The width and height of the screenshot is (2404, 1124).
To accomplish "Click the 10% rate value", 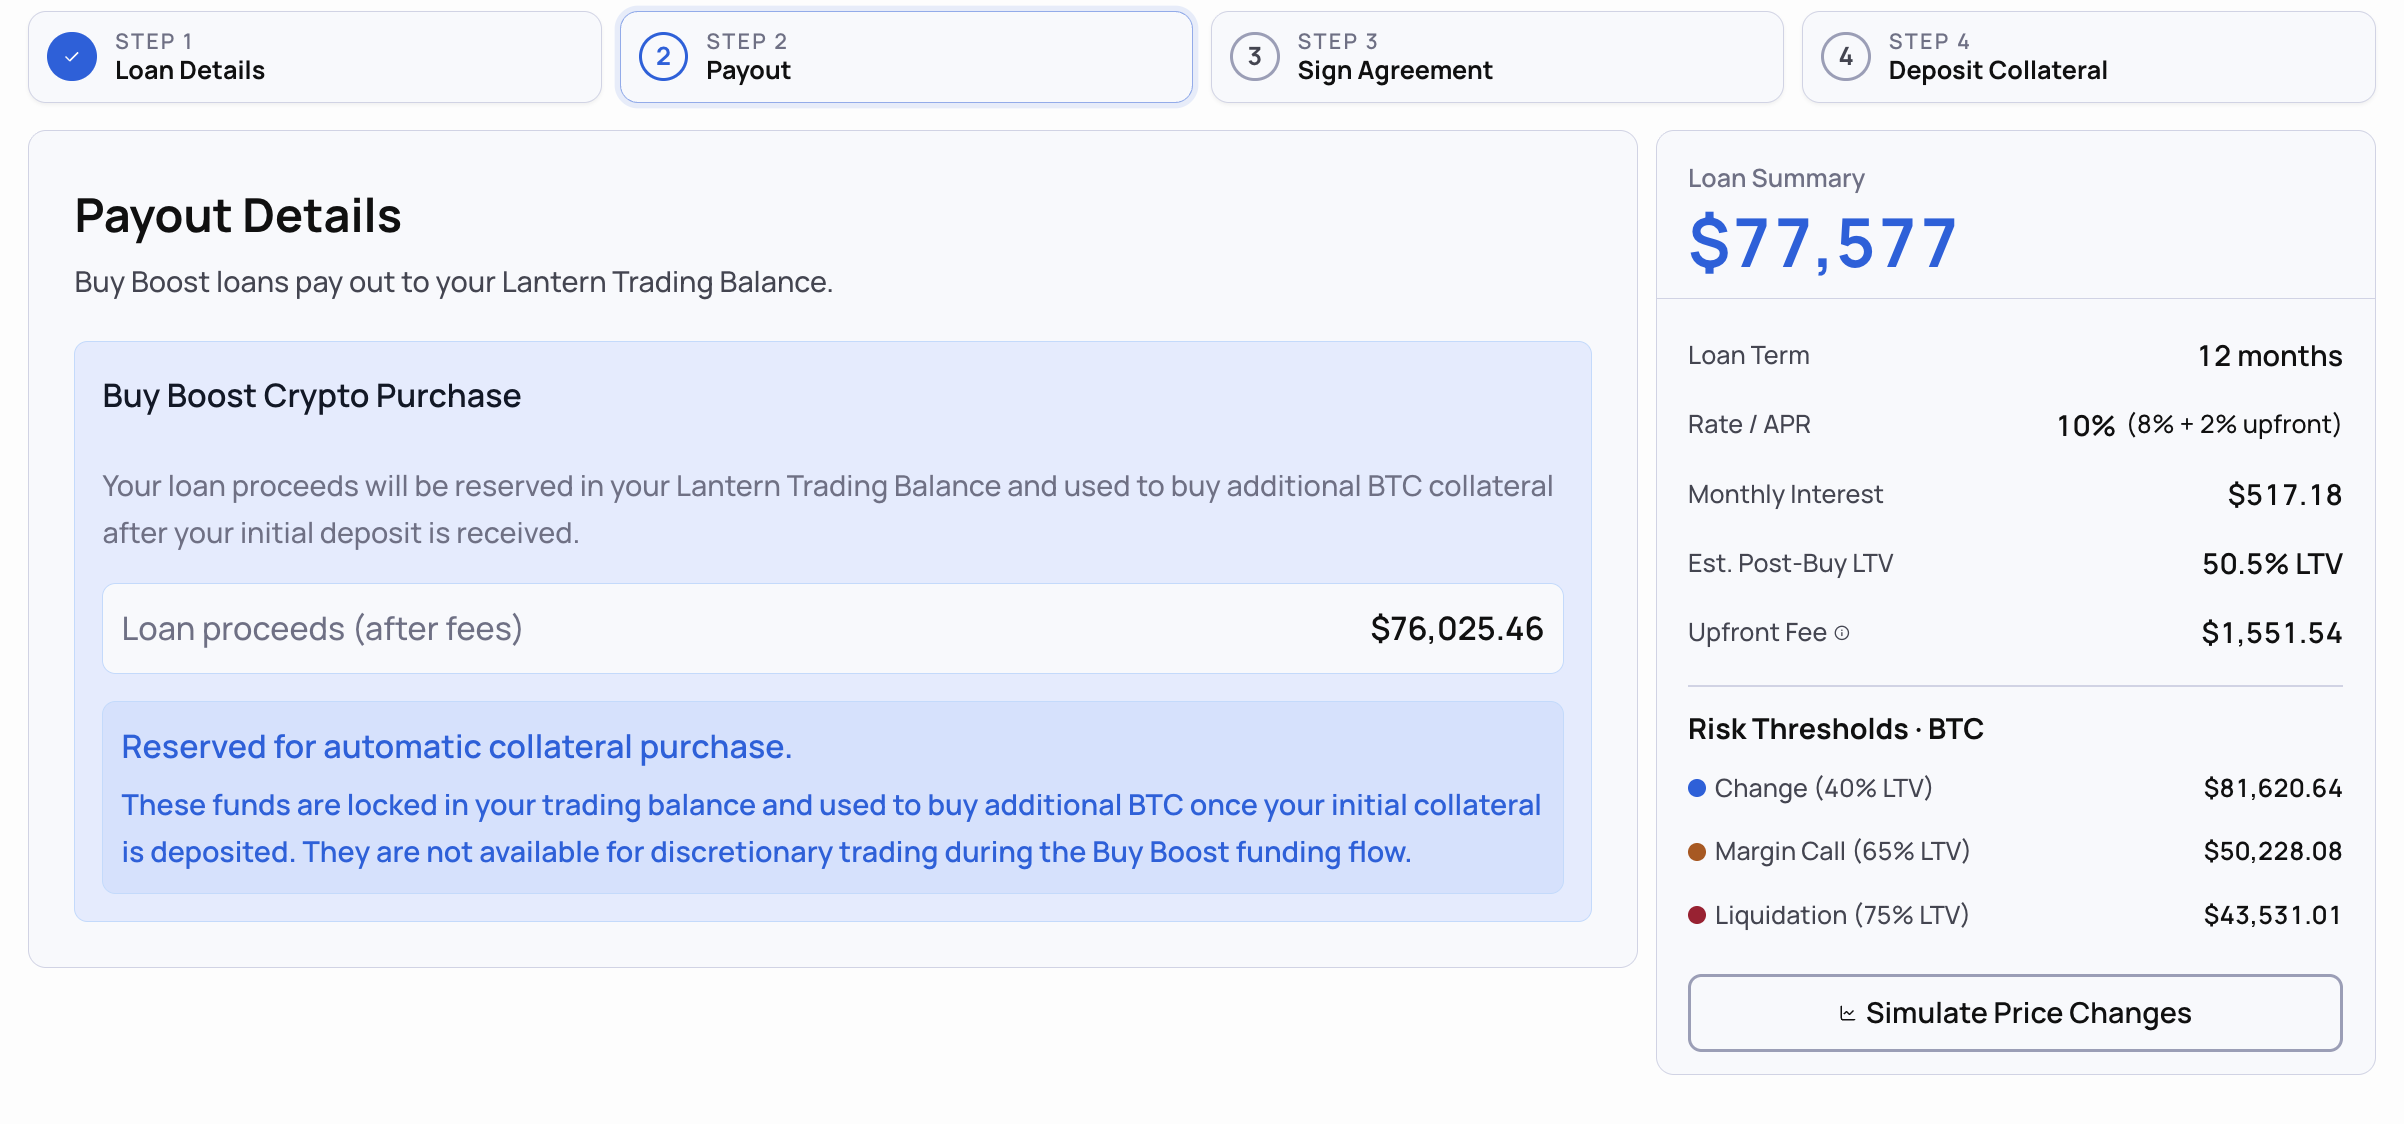I will [x=2086, y=426].
